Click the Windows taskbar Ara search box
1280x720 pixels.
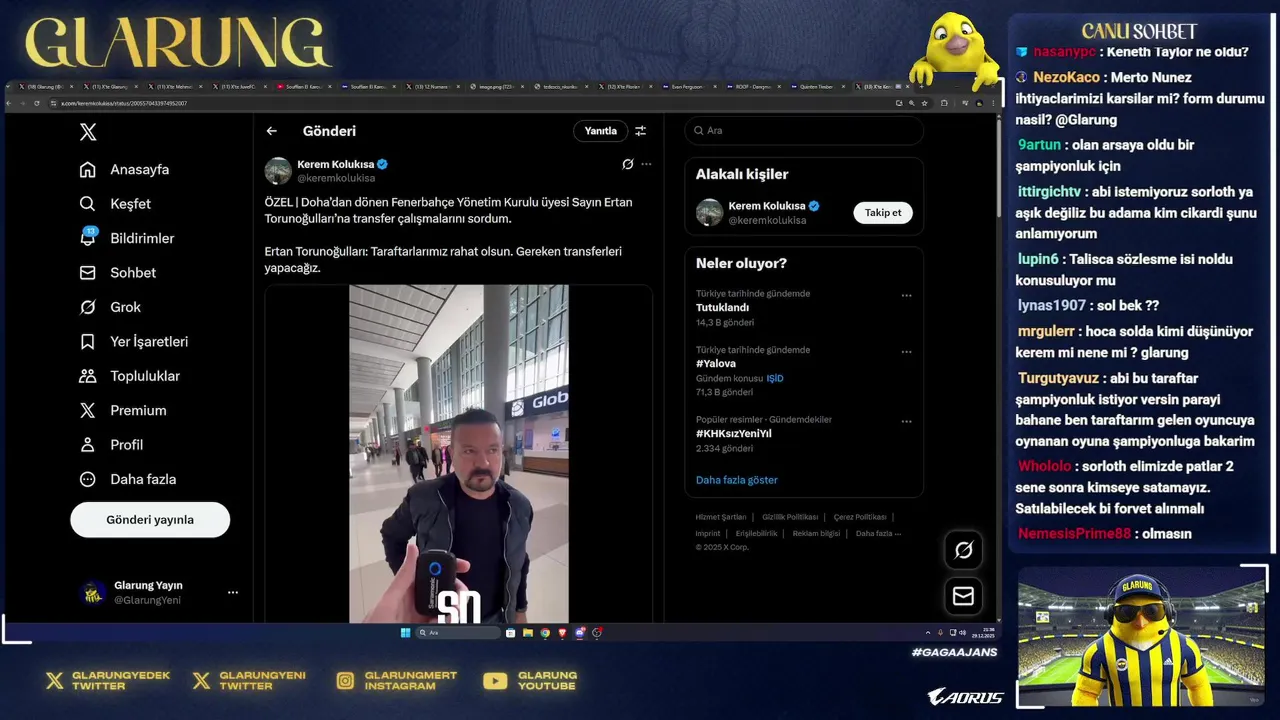[458, 632]
